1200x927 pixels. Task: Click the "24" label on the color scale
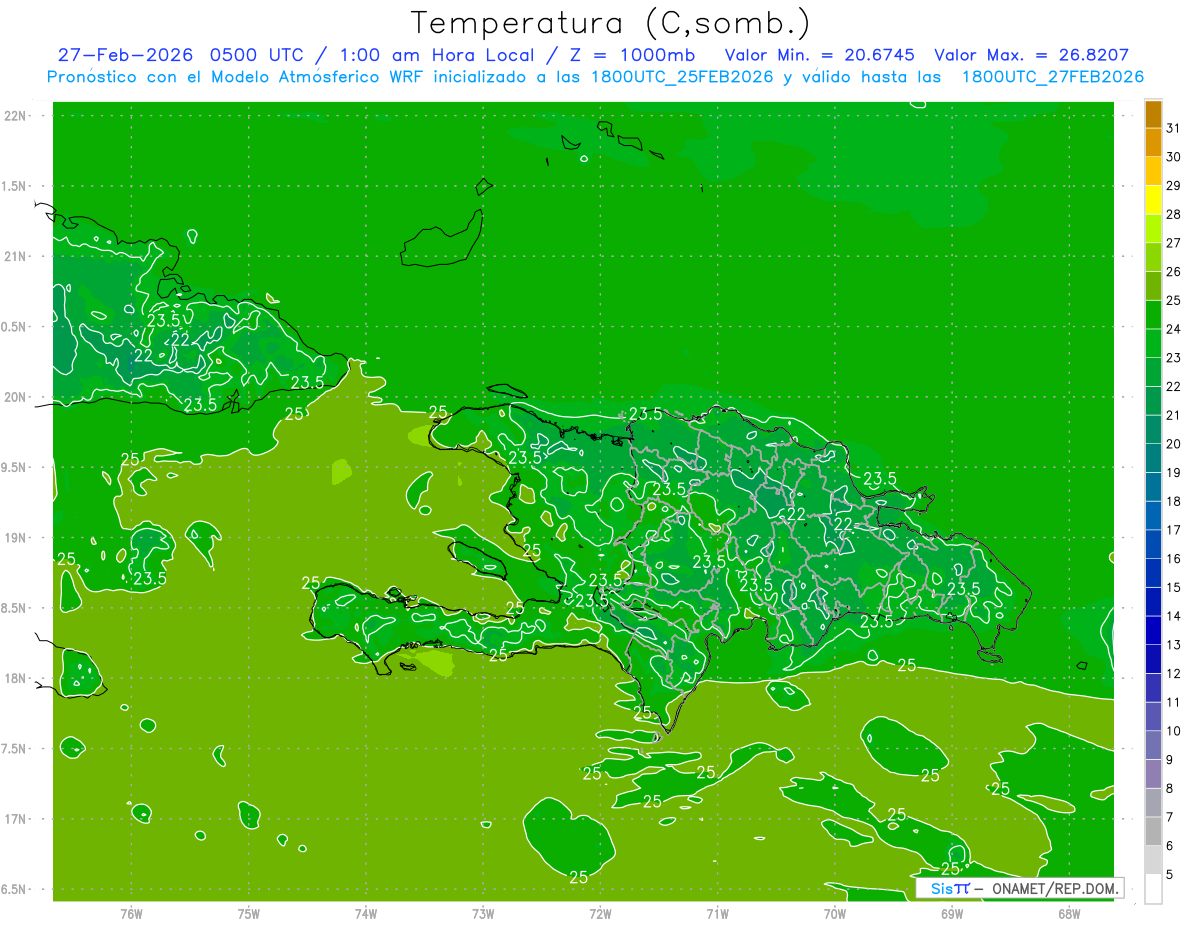pyautogui.click(x=1173, y=329)
